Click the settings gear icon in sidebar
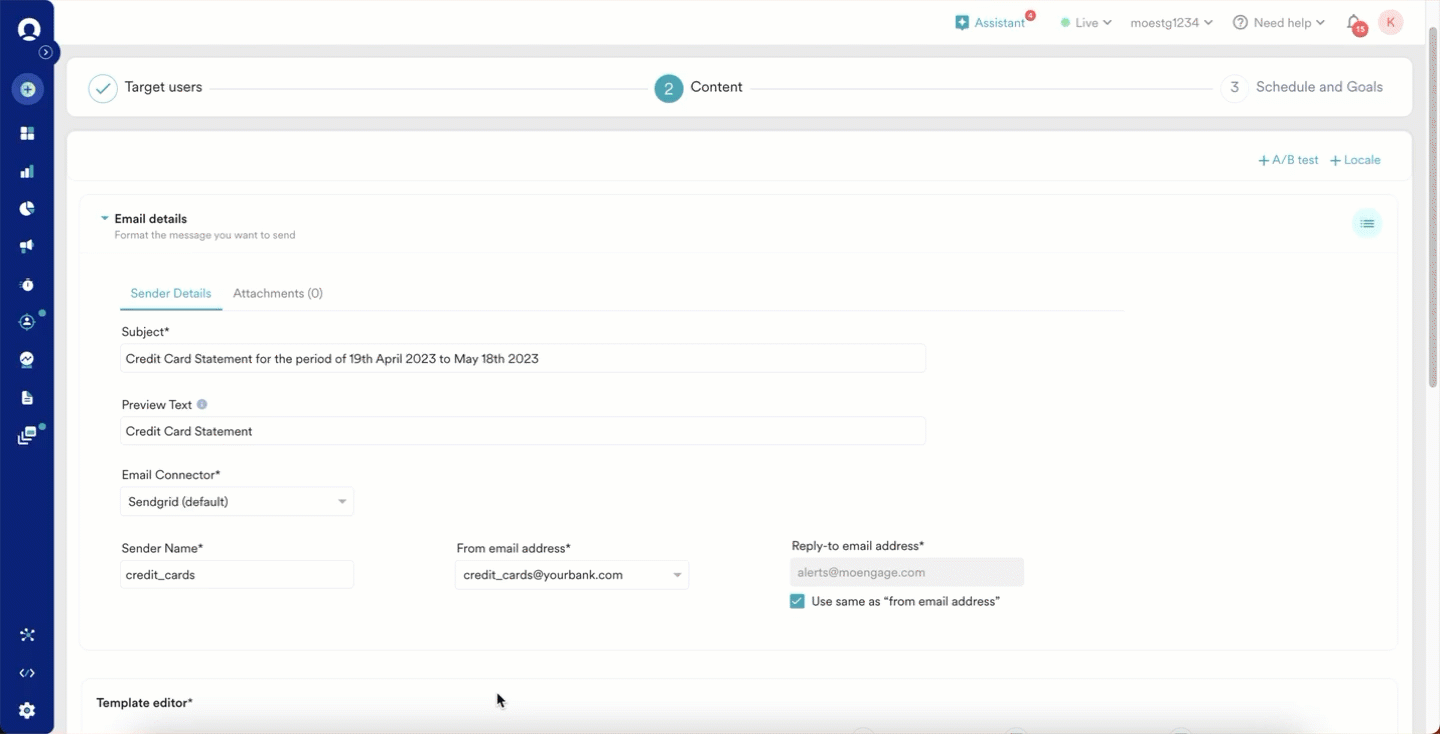1440x734 pixels. [x=27, y=711]
